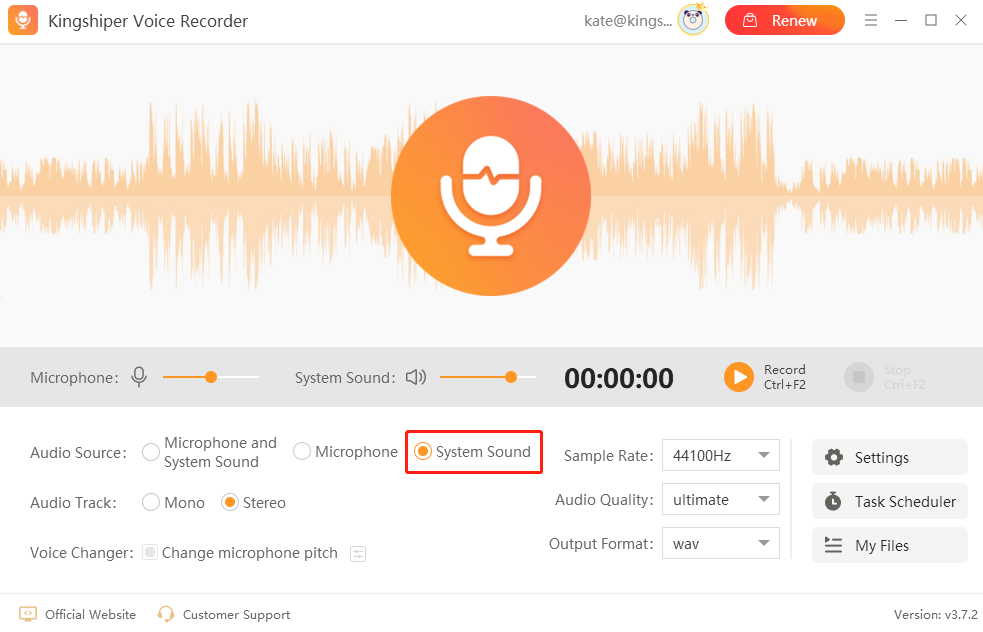Mute system sound via speaker icon

point(416,377)
